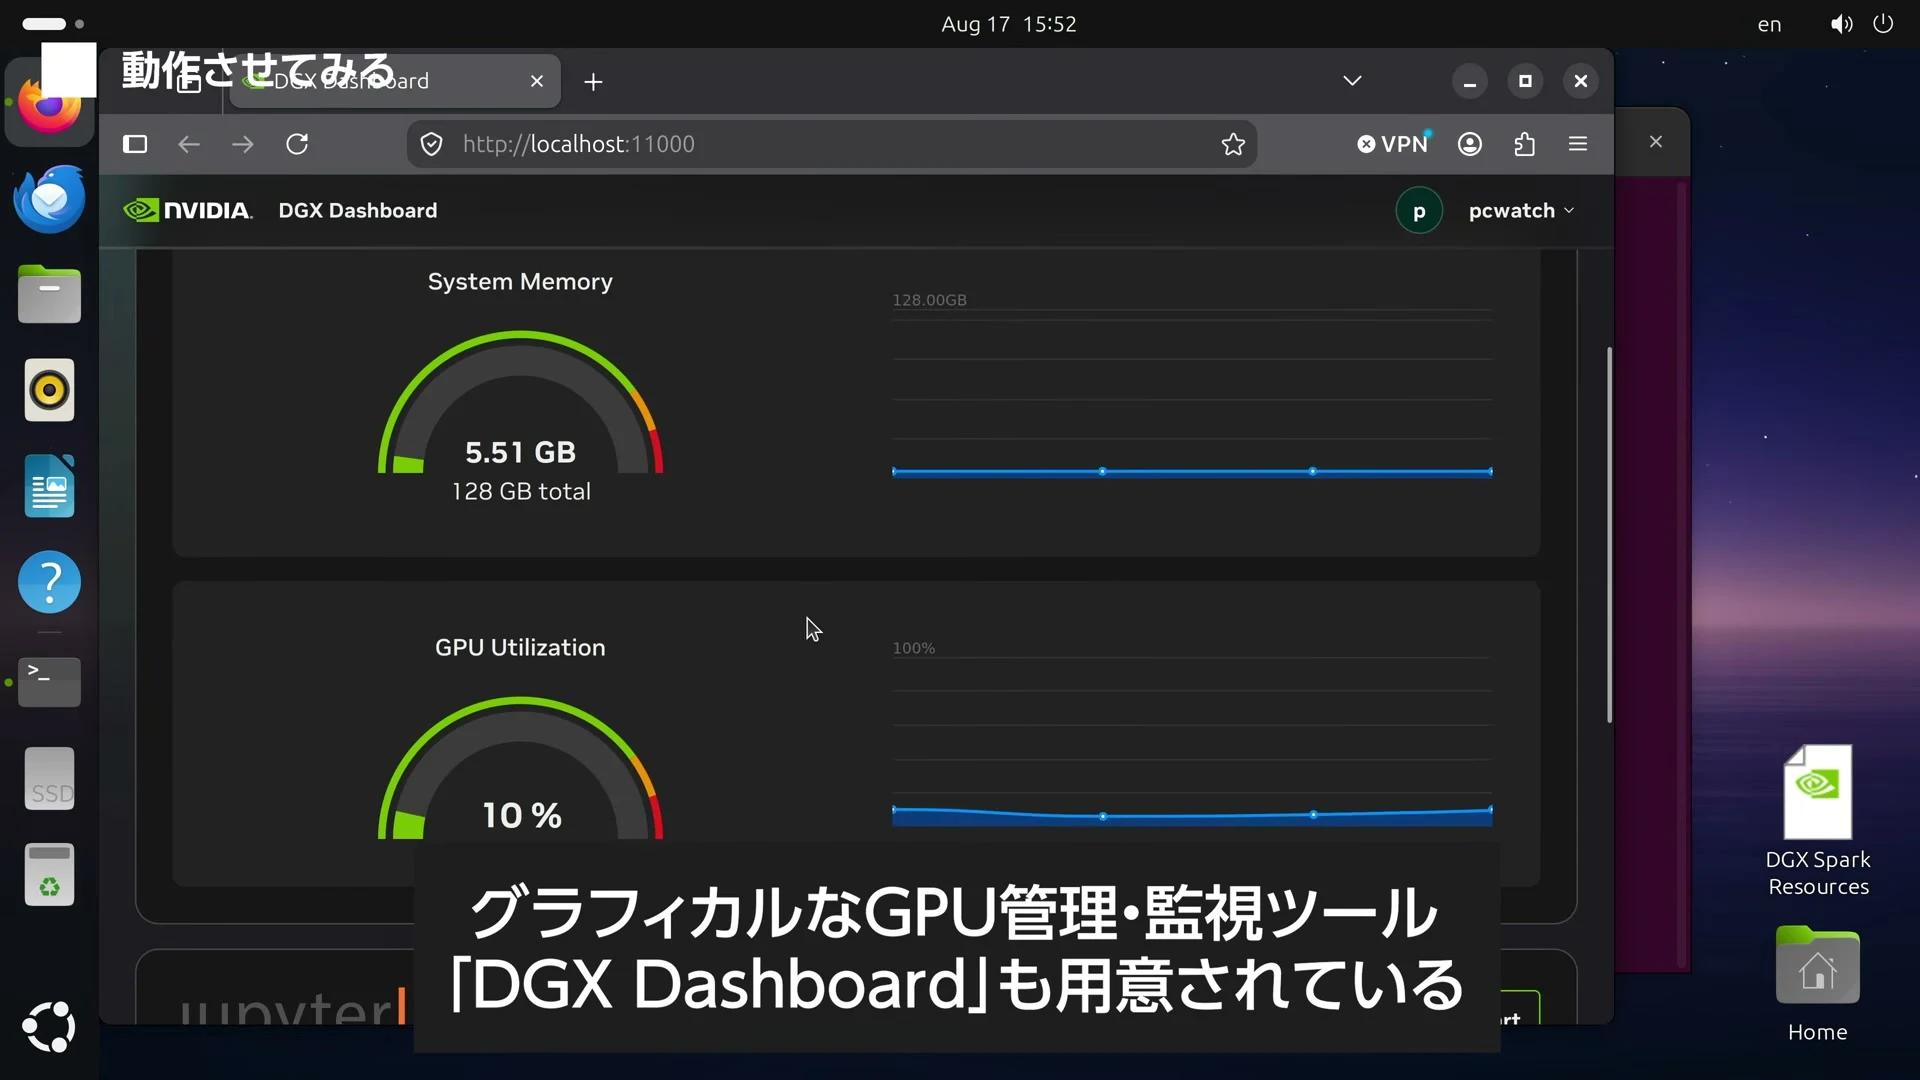Launch Rhythmbox music player from dock
1920x1080 pixels.
(x=49, y=390)
